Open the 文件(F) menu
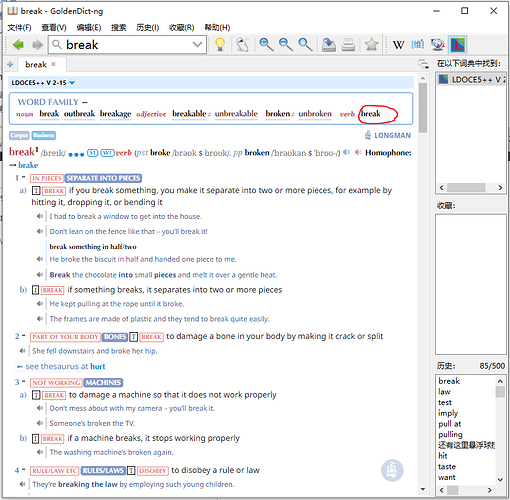The height and width of the screenshot is (500, 510). pyautogui.click(x=19, y=27)
